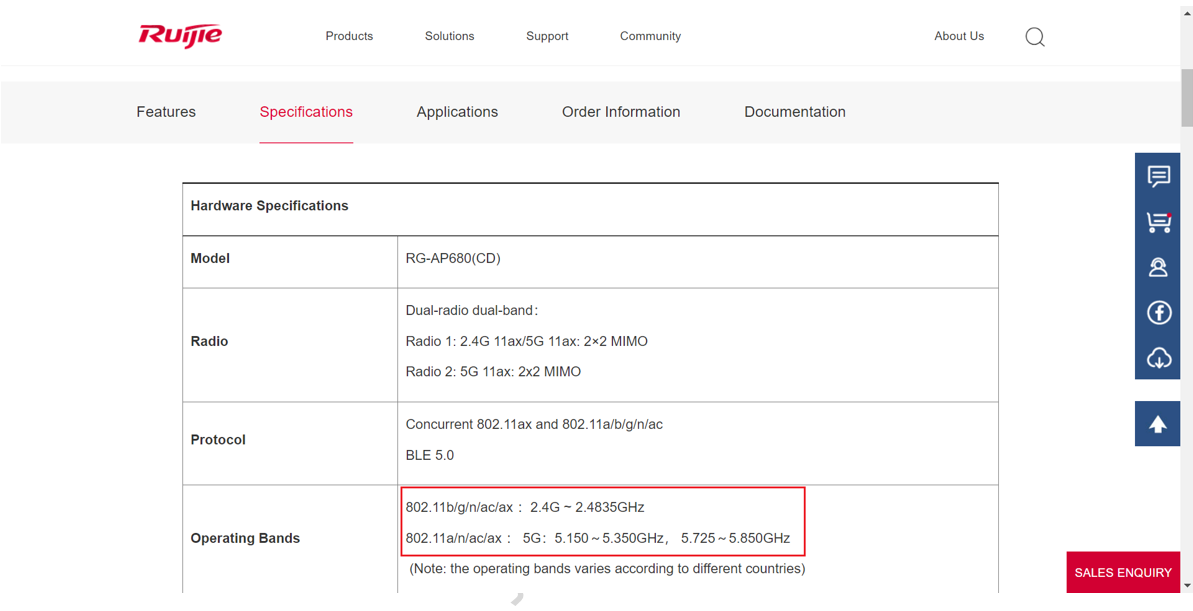Click the customer service agent icon
Image resolution: width=1193 pixels, height=611 pixels.
[x=1158, y=267]
